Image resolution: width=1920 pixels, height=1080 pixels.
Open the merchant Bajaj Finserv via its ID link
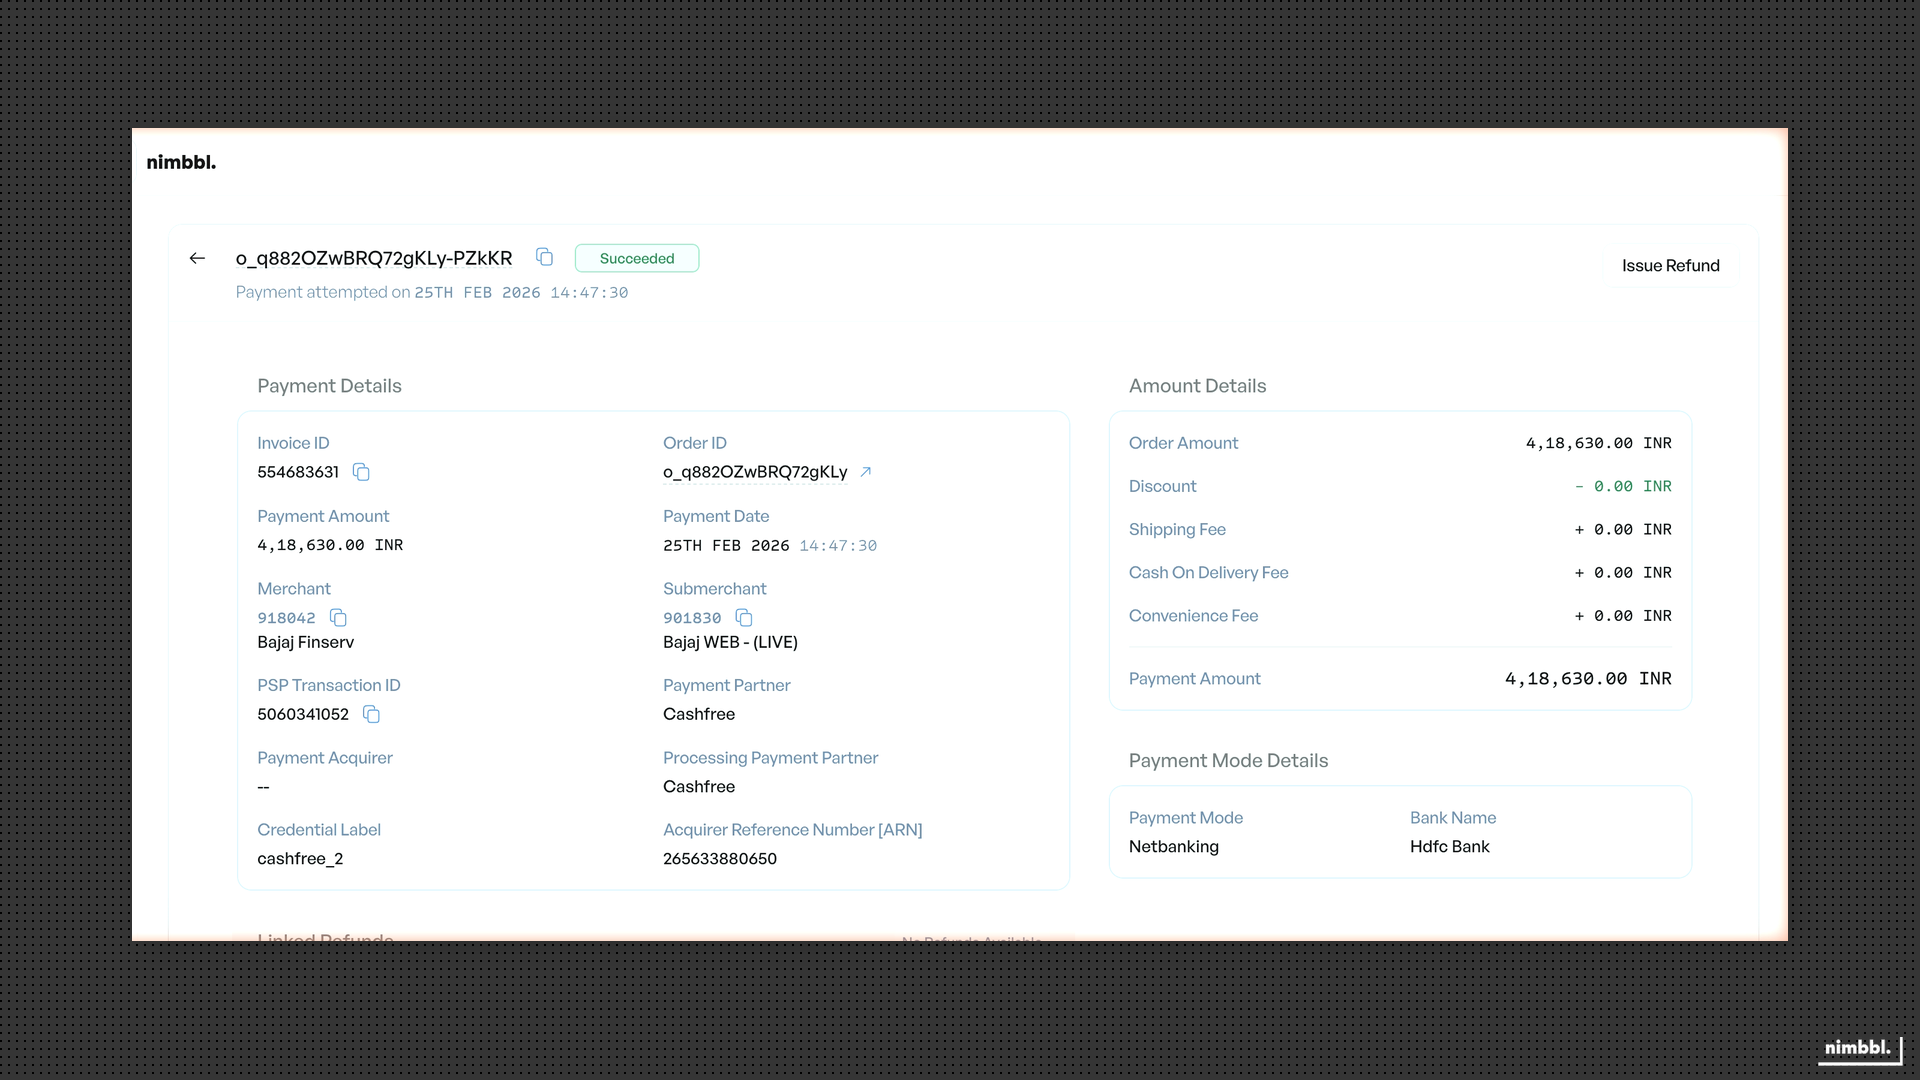(x=285, y=618)
